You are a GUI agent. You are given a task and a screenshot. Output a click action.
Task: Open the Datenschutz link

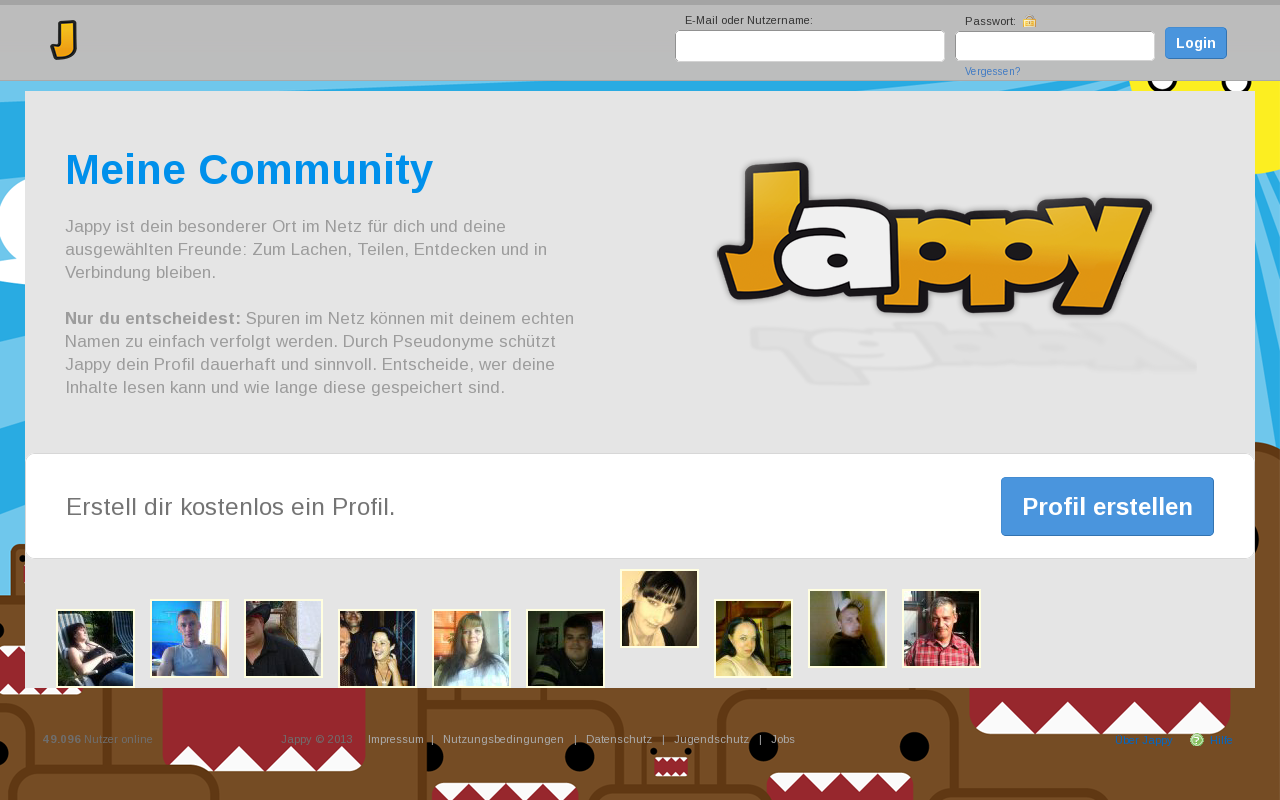pyautogui.click(x=619, y=739)
